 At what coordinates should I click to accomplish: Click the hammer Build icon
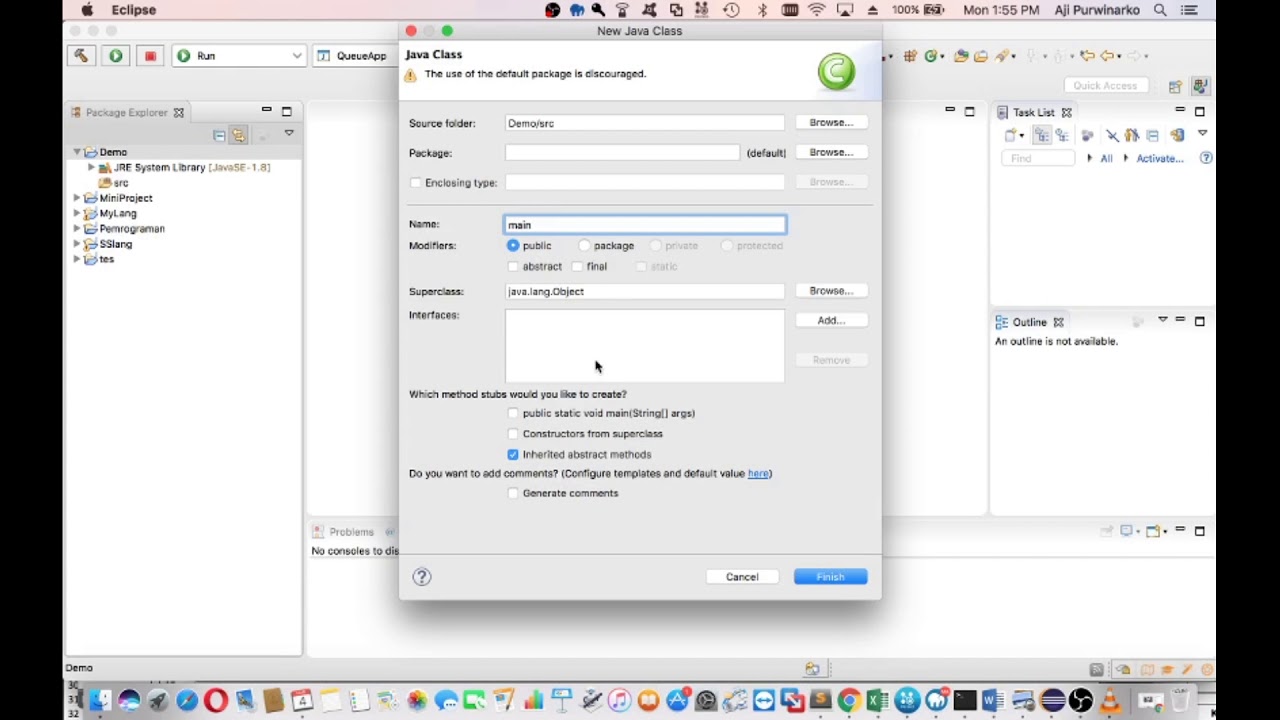click(x=81, y=56)
